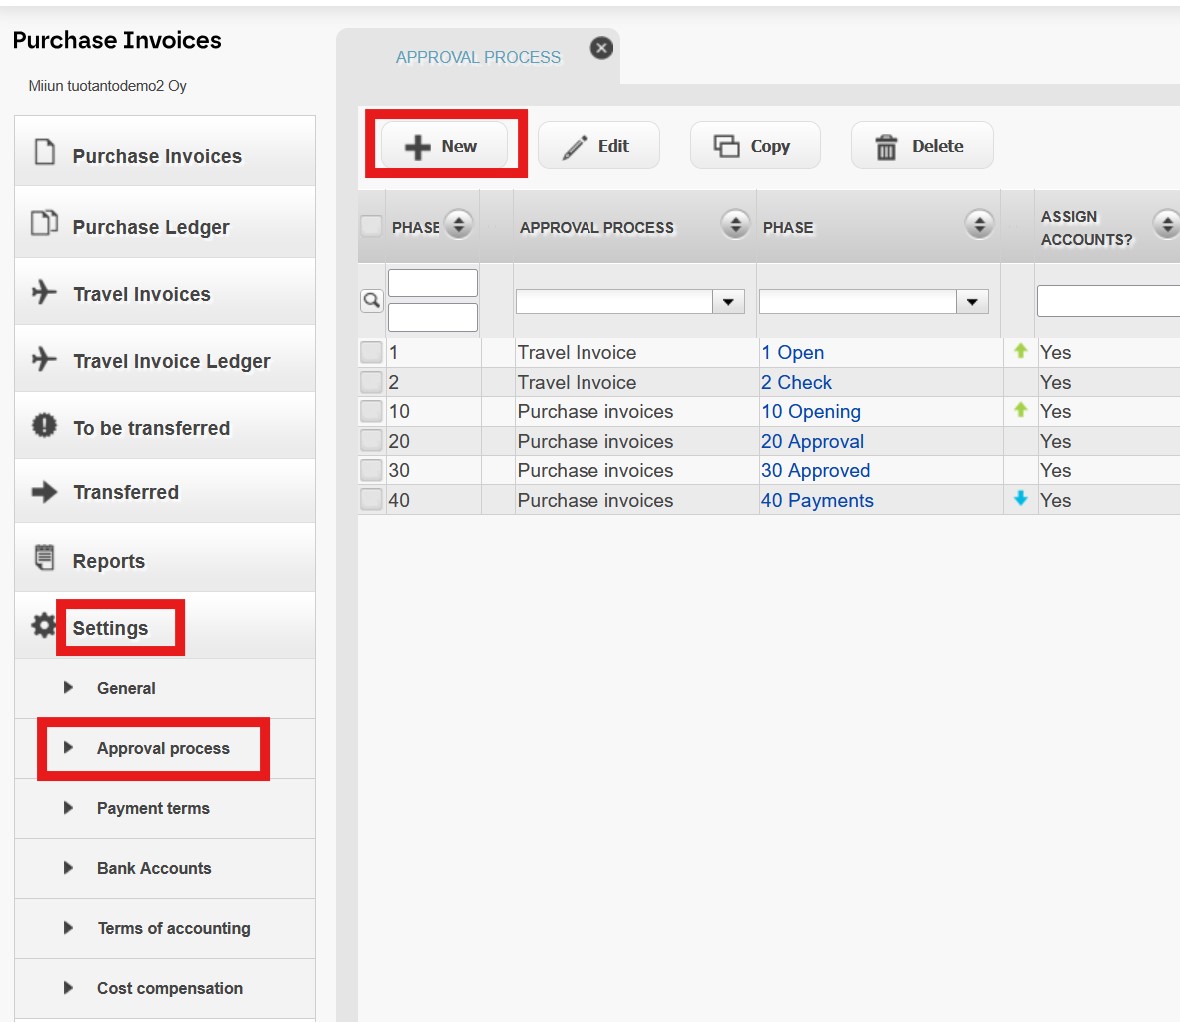Open the Phase filter dropdown
This screenshot has width=1180, height=1022.
(972, 302)
